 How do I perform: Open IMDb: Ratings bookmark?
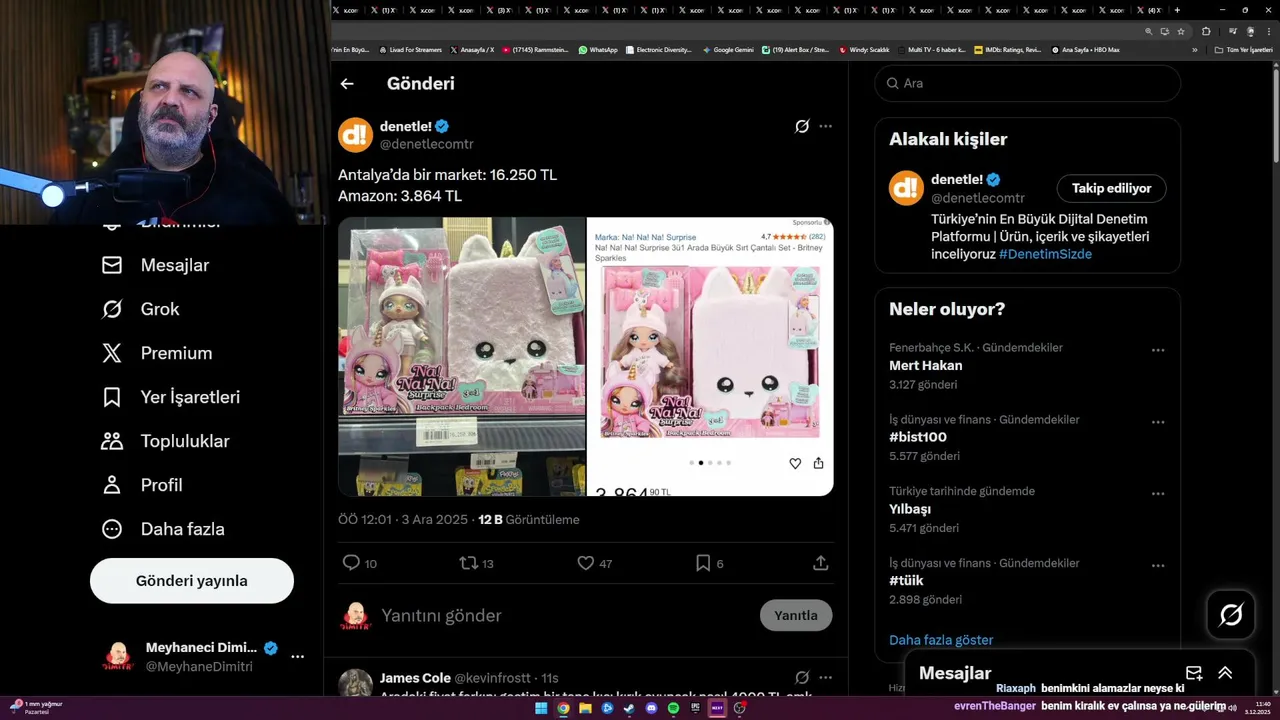[1007, 49]
